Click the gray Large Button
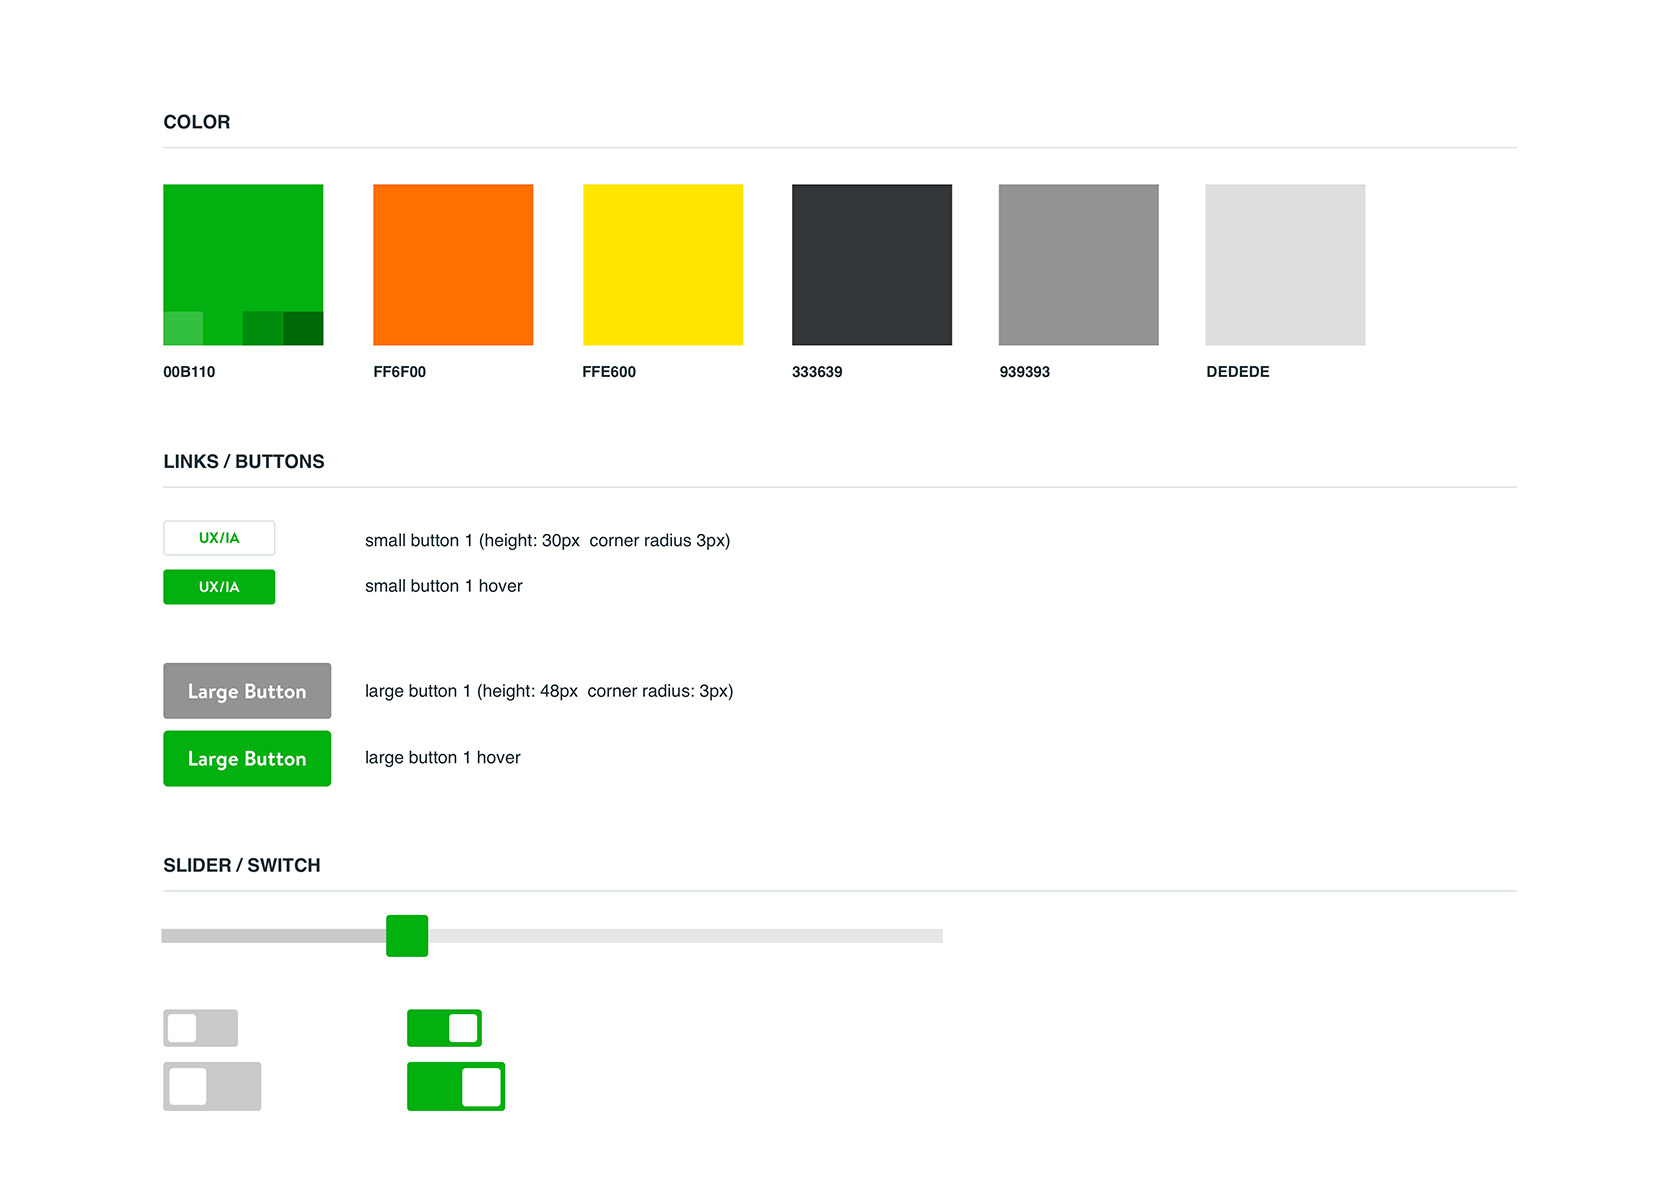Screen dimensions: 1680x1200 (x=247, y=691)
